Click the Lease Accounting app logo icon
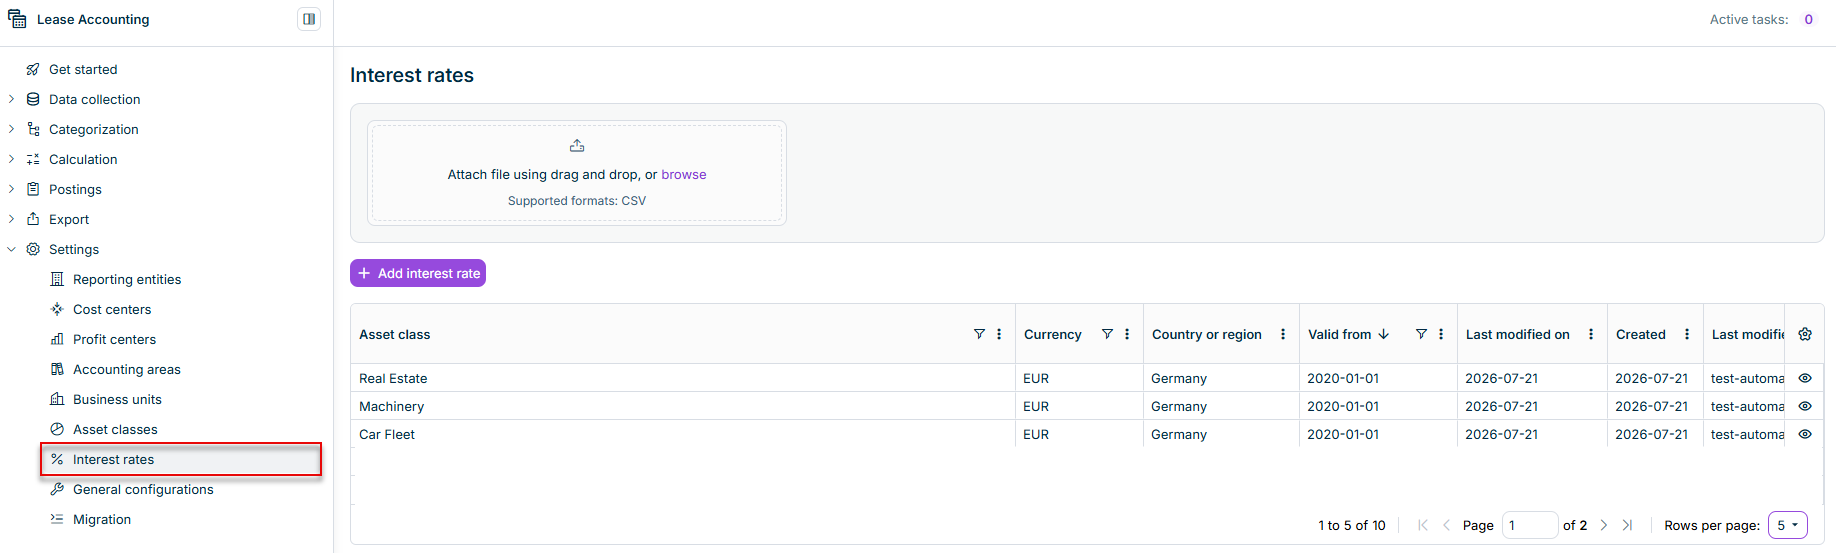Image resolution: width=1836 pixels, height=553 pixels. coord(17,19)
